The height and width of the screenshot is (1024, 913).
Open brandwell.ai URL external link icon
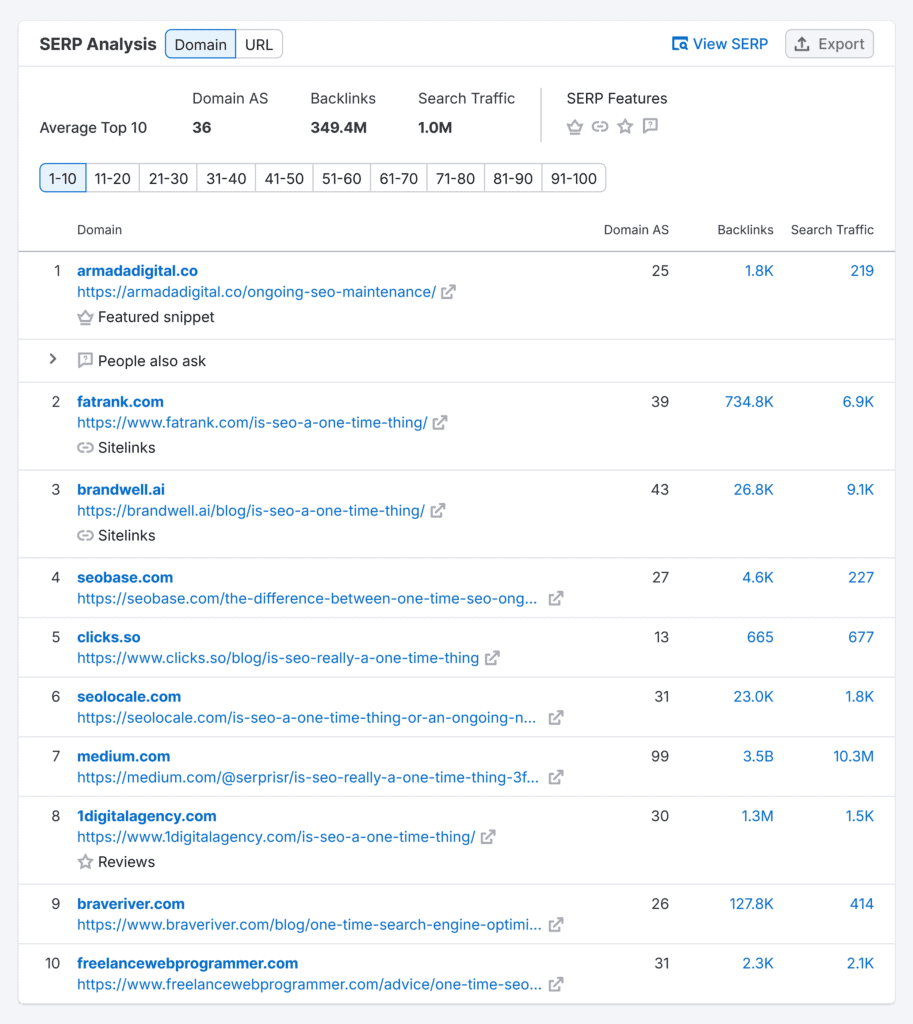coord(438,511)
